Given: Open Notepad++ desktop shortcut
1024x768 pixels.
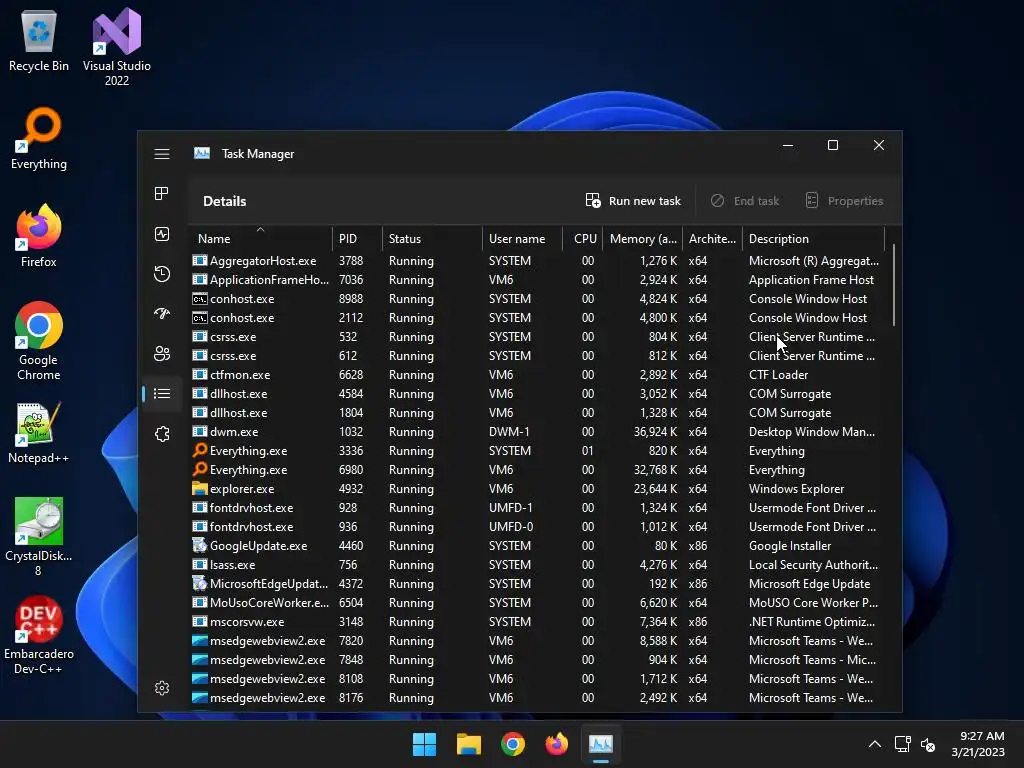Looking at the screenshot, I should coord(39,433).
